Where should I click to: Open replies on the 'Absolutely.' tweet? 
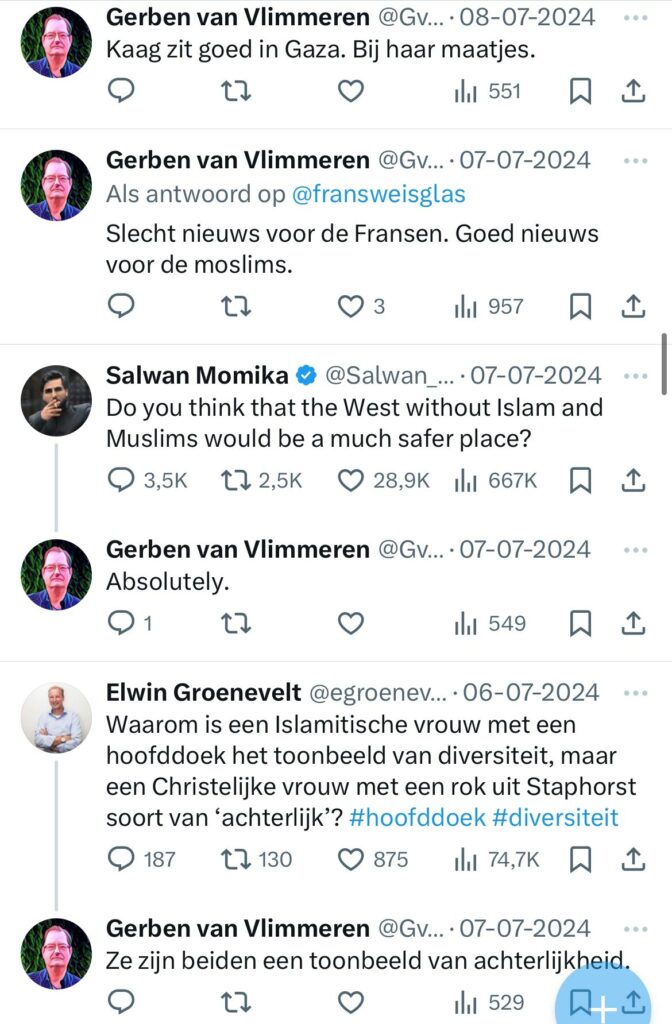[121, 623]
